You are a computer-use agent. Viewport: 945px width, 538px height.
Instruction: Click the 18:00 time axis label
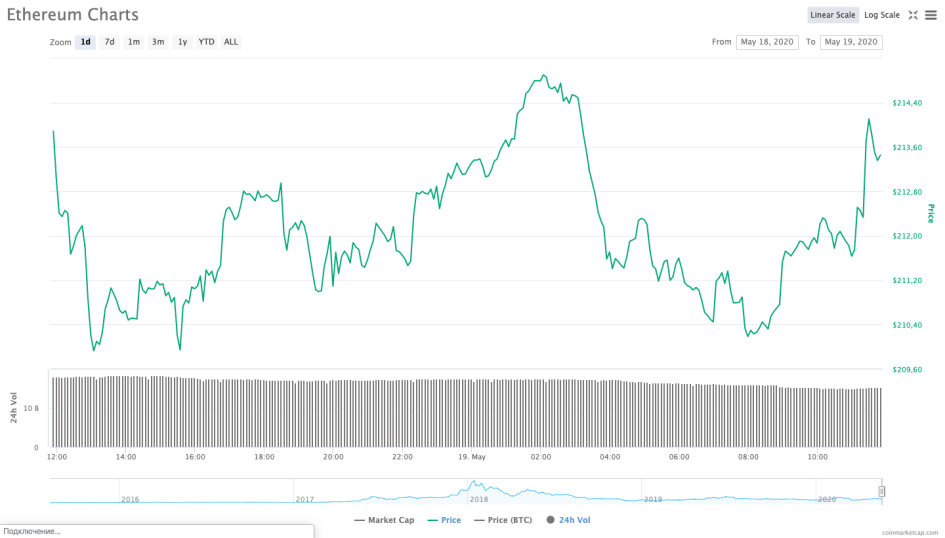click(x=264, y=457)
